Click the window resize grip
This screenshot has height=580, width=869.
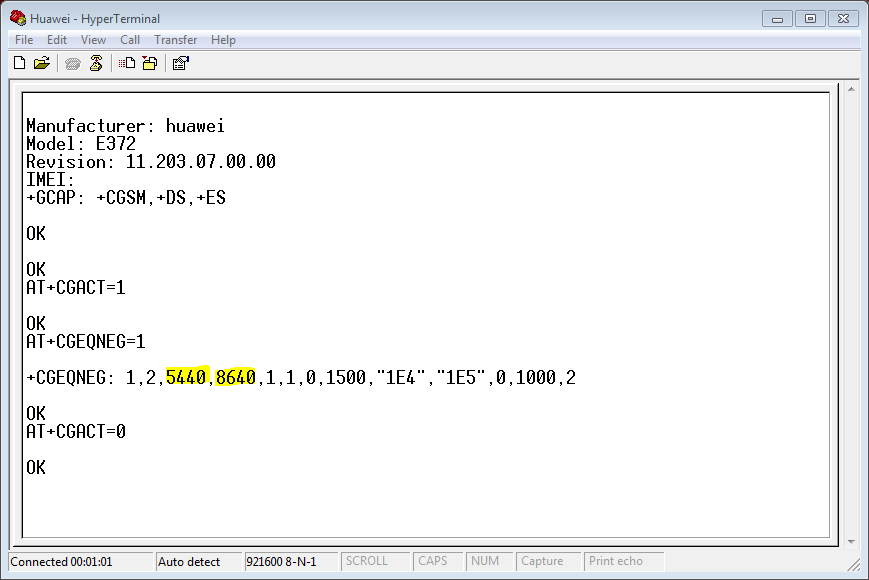pyautogui.click(x=853, y=564)
